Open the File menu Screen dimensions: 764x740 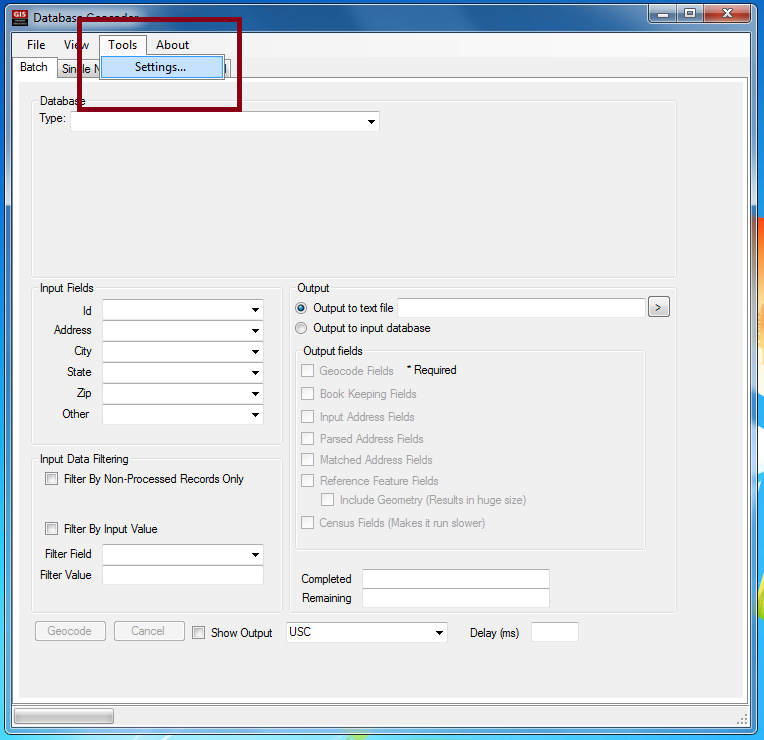coord(36,45)
